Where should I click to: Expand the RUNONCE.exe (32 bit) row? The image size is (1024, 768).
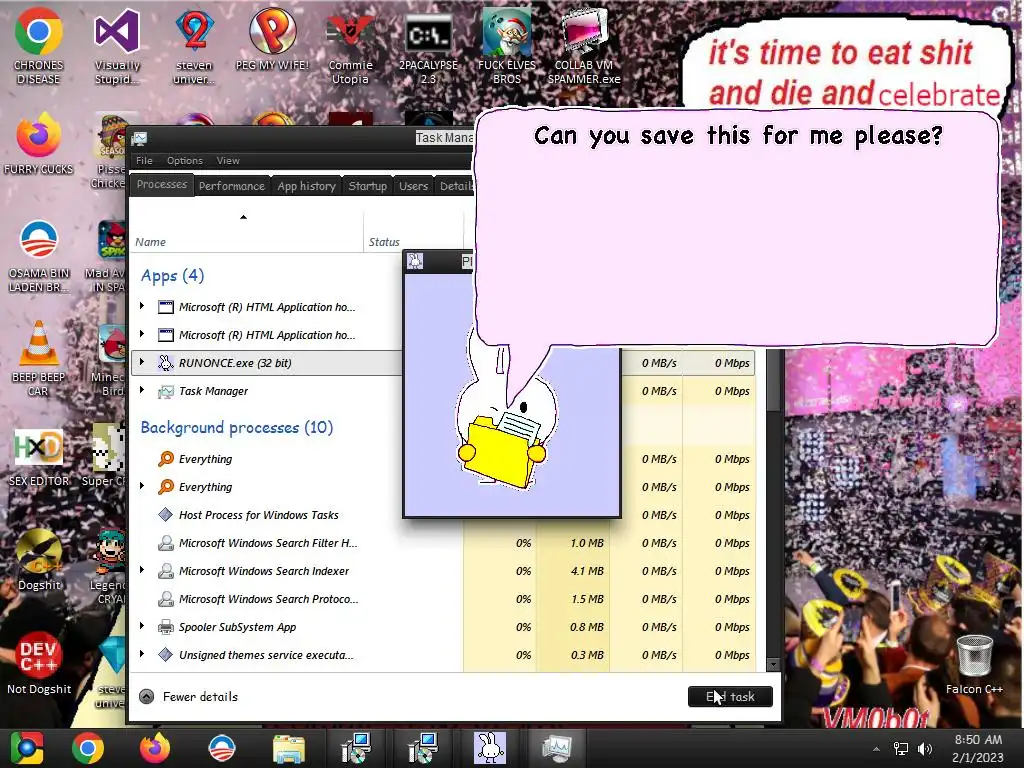[142, 362]
